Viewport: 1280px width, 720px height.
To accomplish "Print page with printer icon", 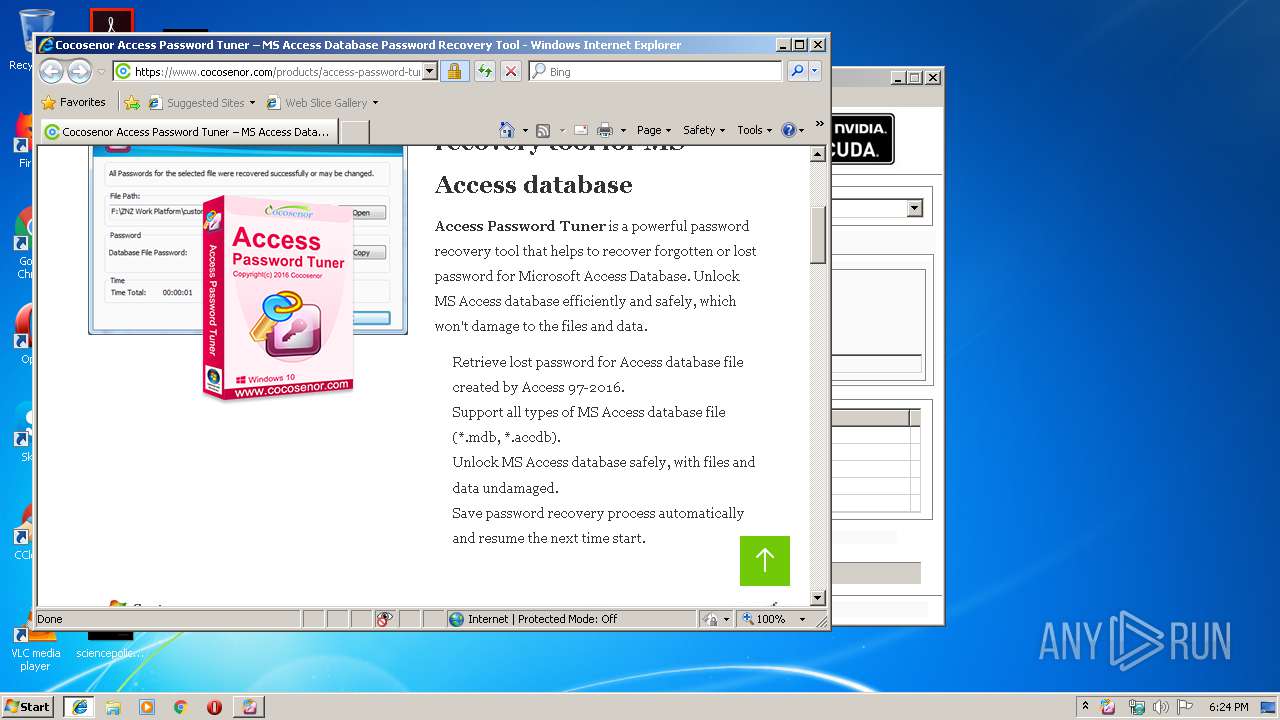I will tap(605, 130).
